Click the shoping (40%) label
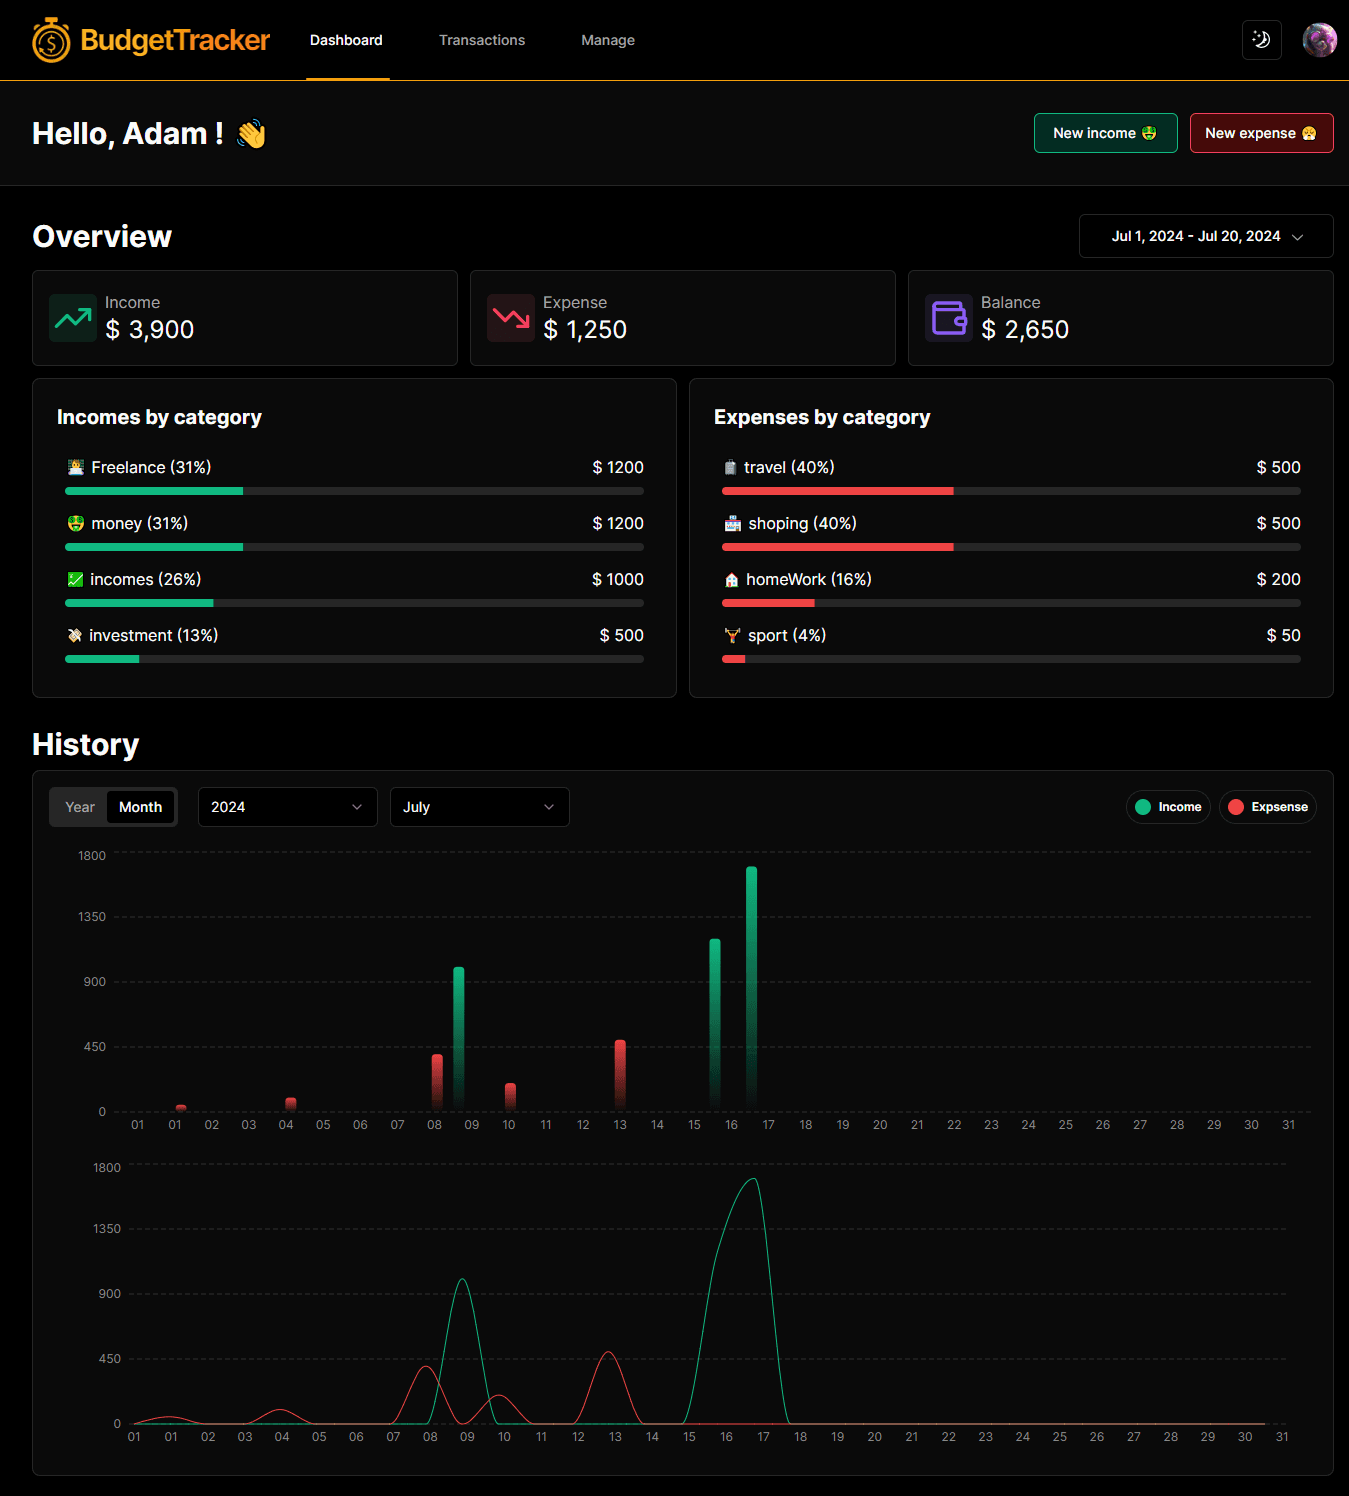Image resolution: width=1349 pixels, height=1496 pixels. [x=802, y=523]
